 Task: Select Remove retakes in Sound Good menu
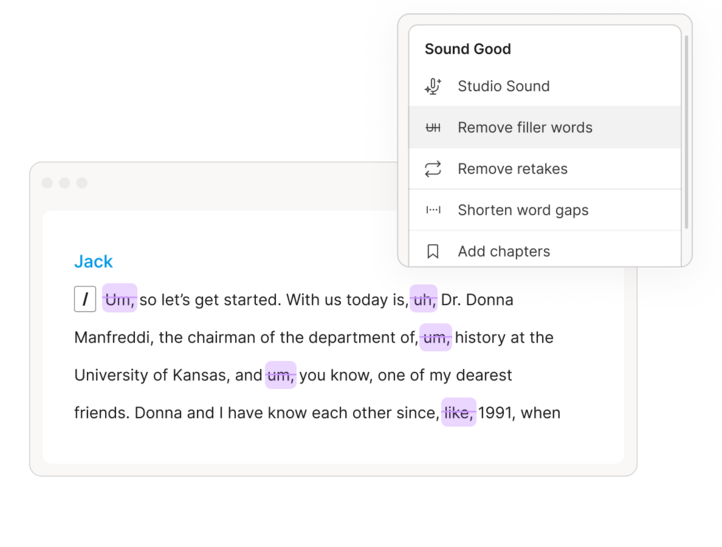(x=512, y=169)
